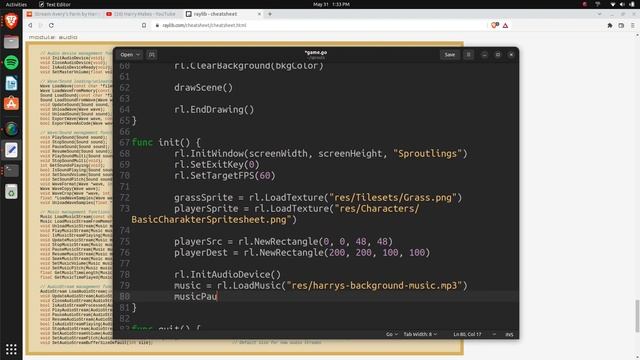The image size is (640, 360).
Task: Open the text editor hamburger menu
Action: pyautogui.click(x=469, y=55)
